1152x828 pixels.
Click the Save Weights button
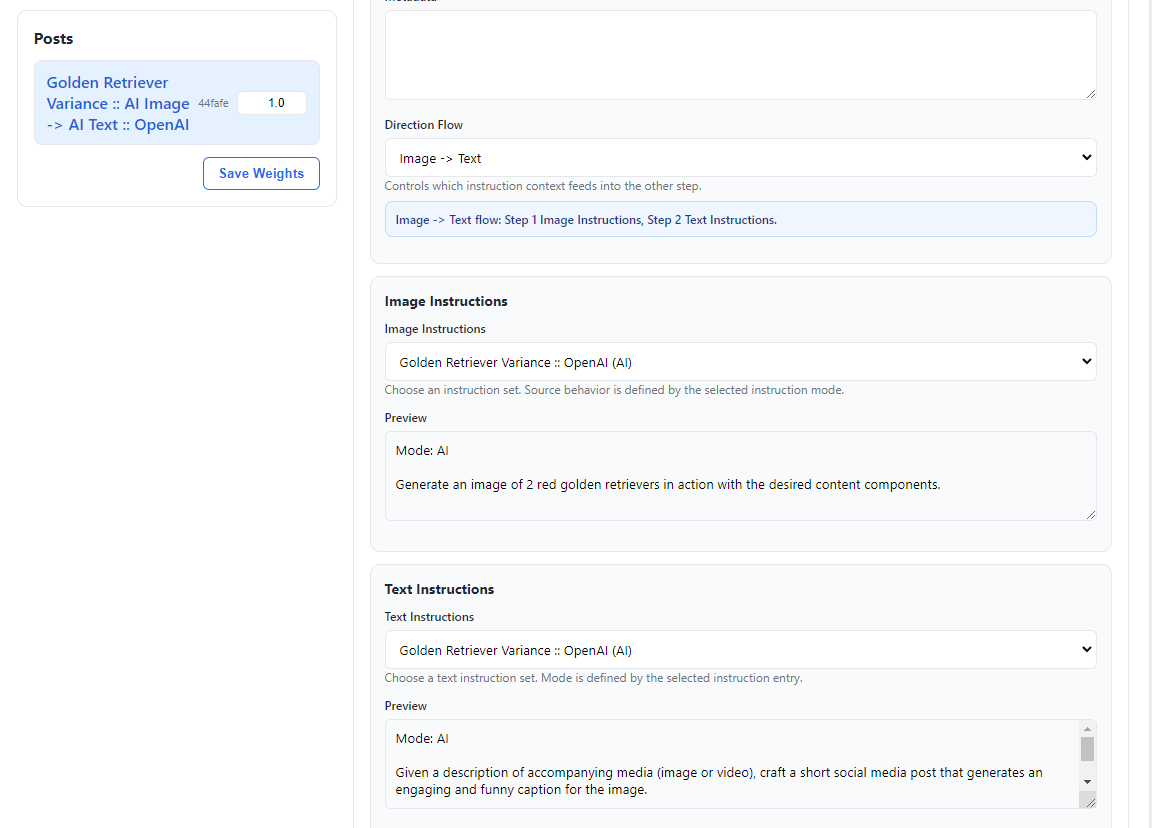coord(261,173)
